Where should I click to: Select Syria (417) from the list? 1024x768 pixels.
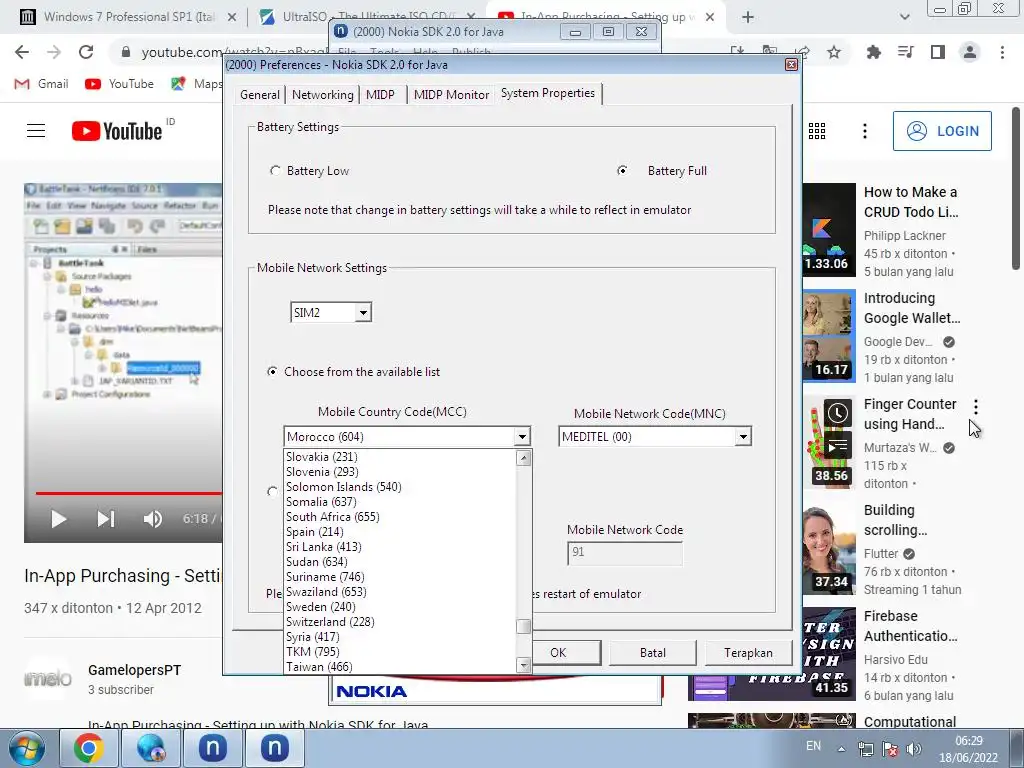click(400, 637)
